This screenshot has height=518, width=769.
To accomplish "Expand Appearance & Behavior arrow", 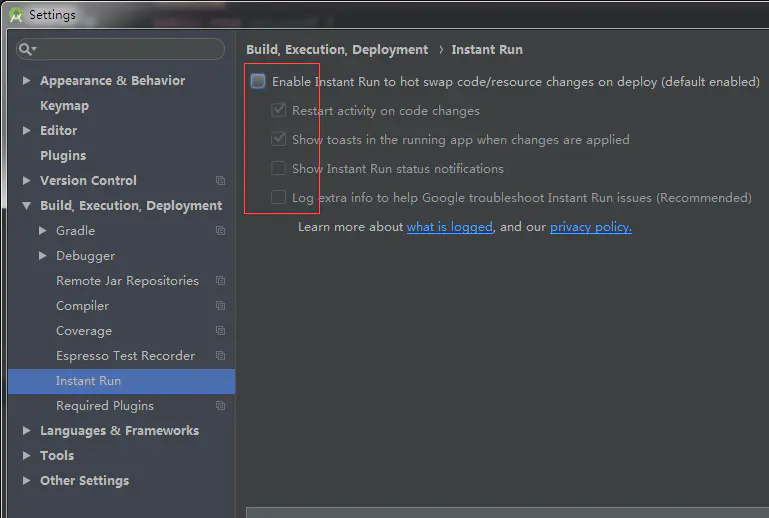I will pos(26,80).
